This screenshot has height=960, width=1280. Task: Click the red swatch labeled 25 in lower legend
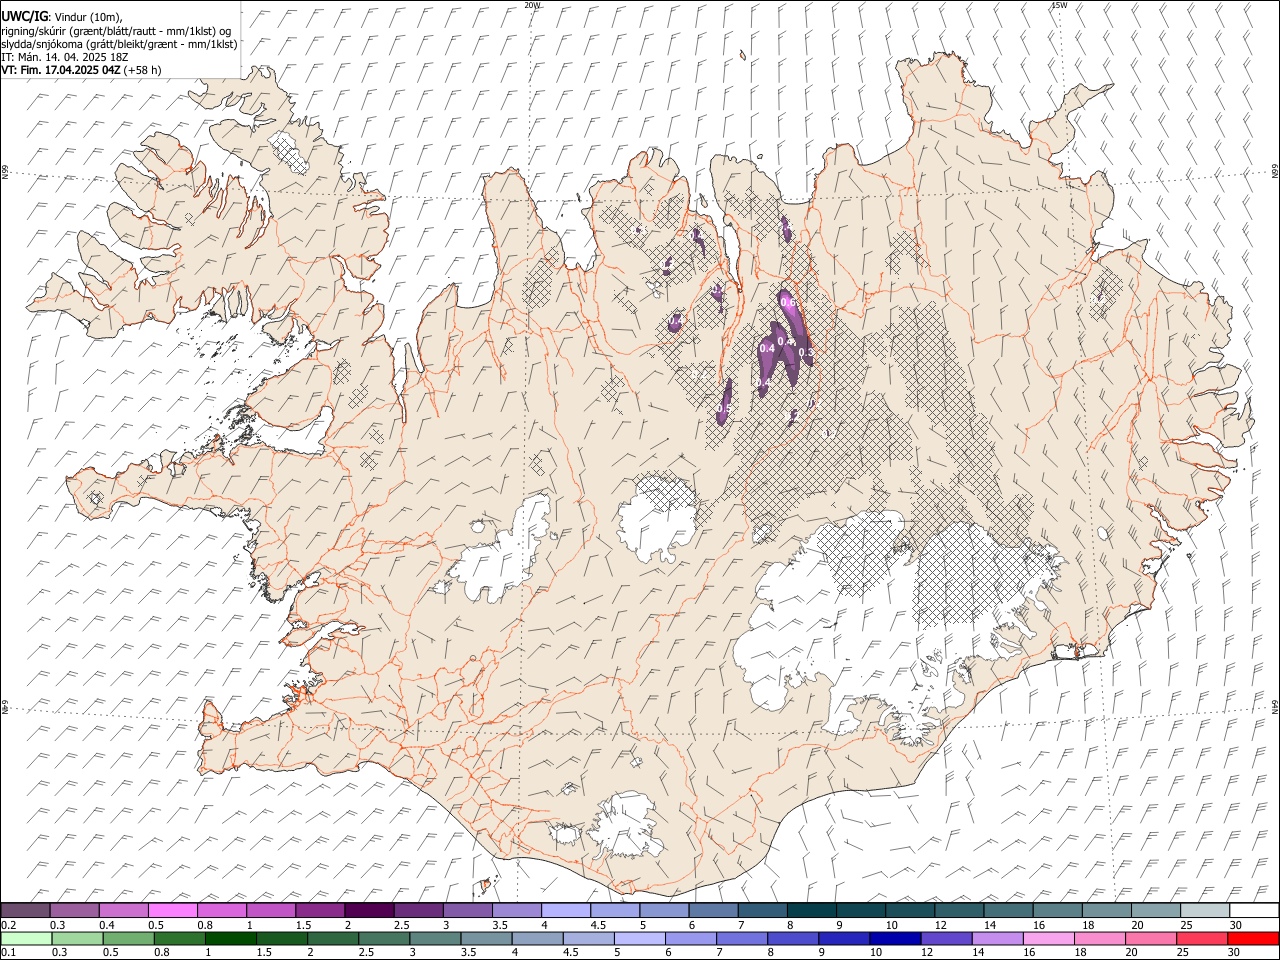point(1202,938)
